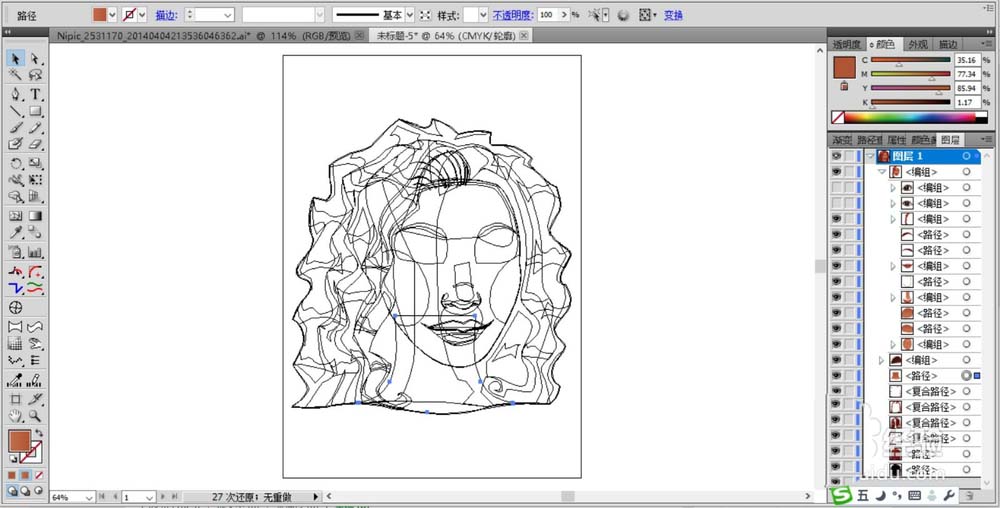
Task: Select the Magic Wand tool
Action: pyautogui.click(x=16, y=75)
